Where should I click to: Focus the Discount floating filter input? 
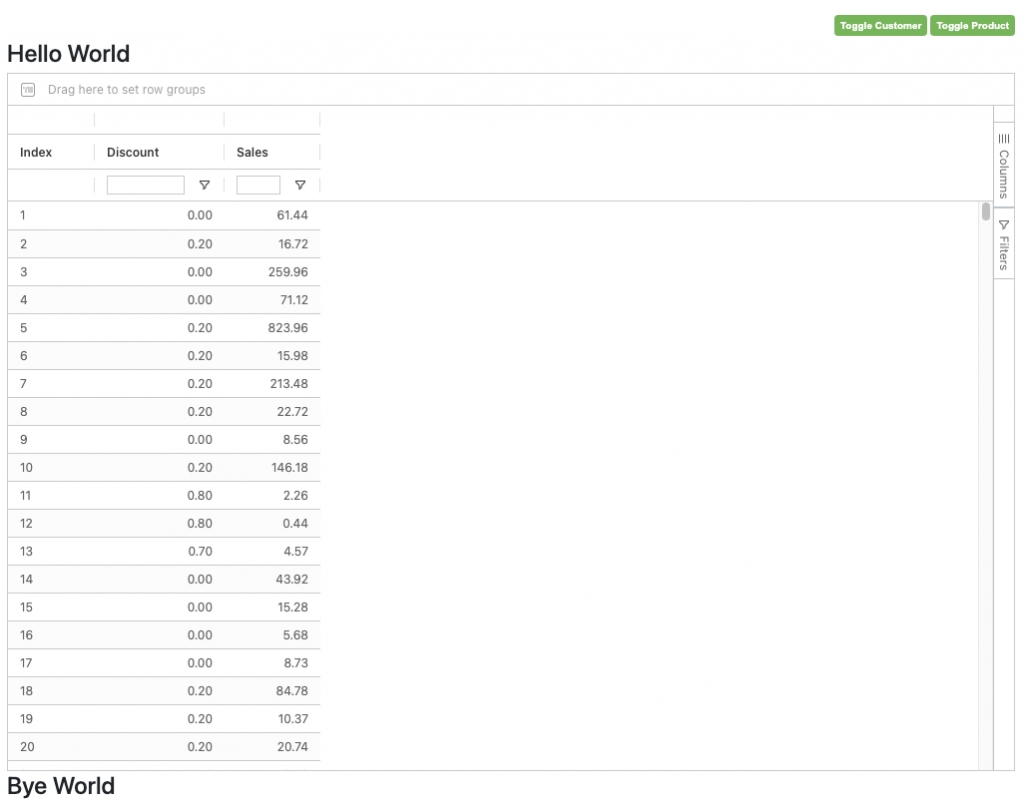click(146, 185)
